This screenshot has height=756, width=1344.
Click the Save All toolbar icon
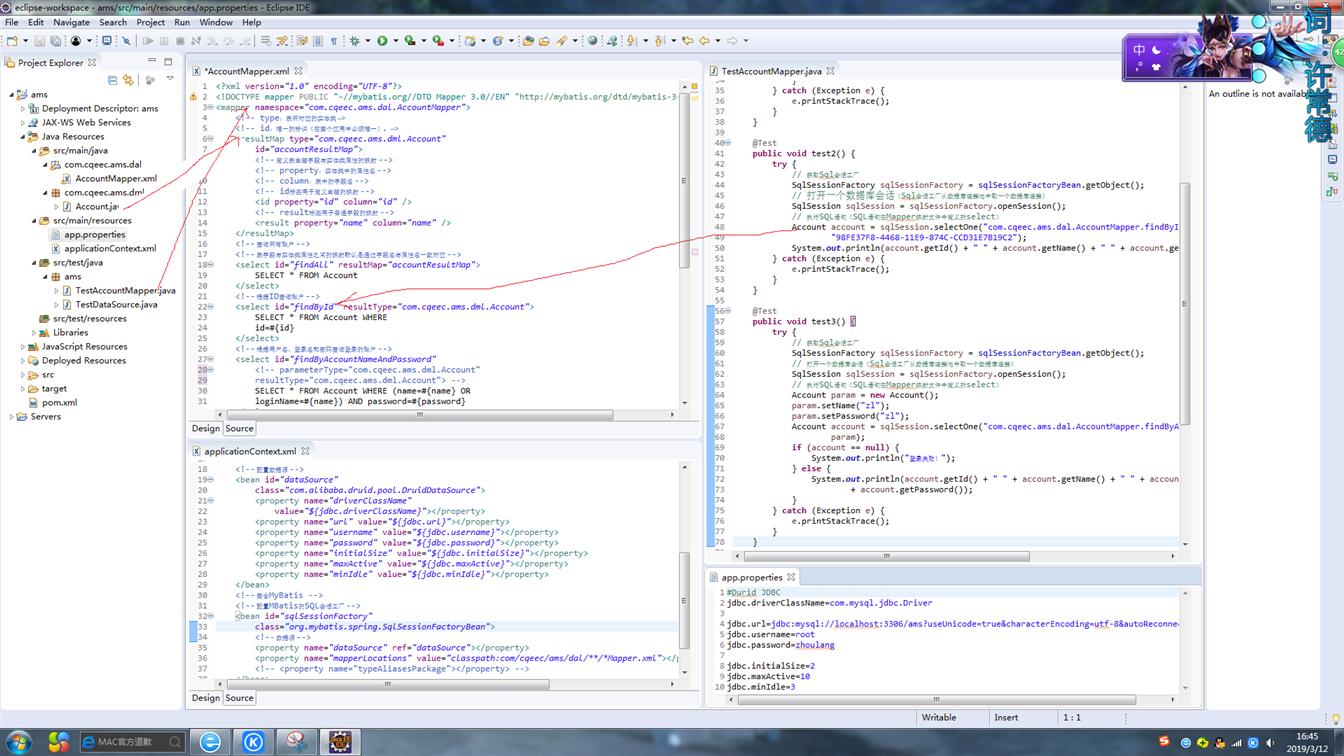(55, 41)
